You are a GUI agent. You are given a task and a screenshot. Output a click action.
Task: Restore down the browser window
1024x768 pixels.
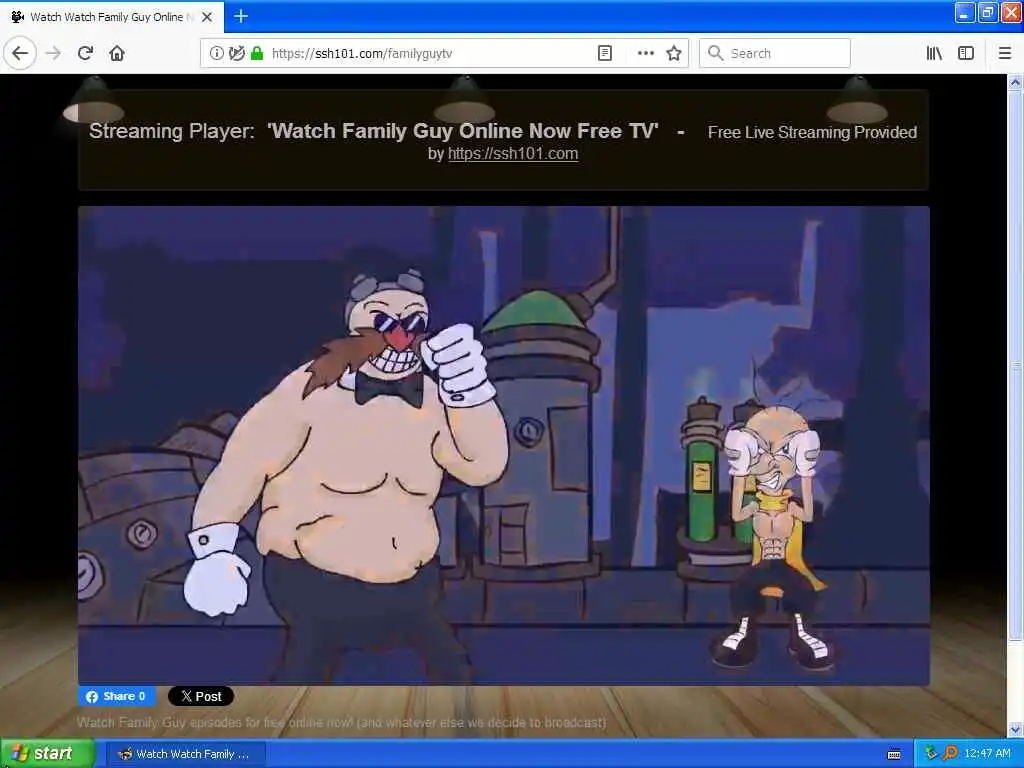click(x=987, y=12)
